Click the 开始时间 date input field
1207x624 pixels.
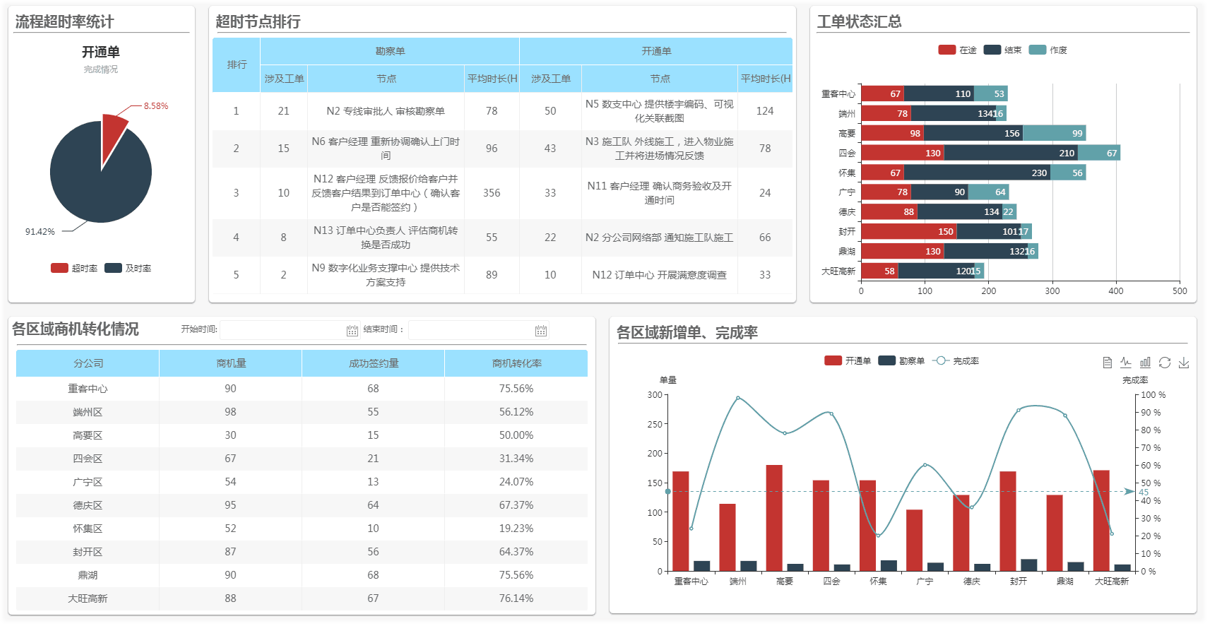282,330
